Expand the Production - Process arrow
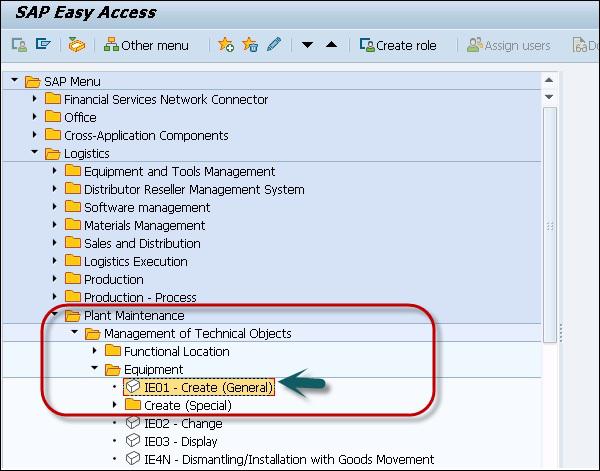 tap(55, 296)
